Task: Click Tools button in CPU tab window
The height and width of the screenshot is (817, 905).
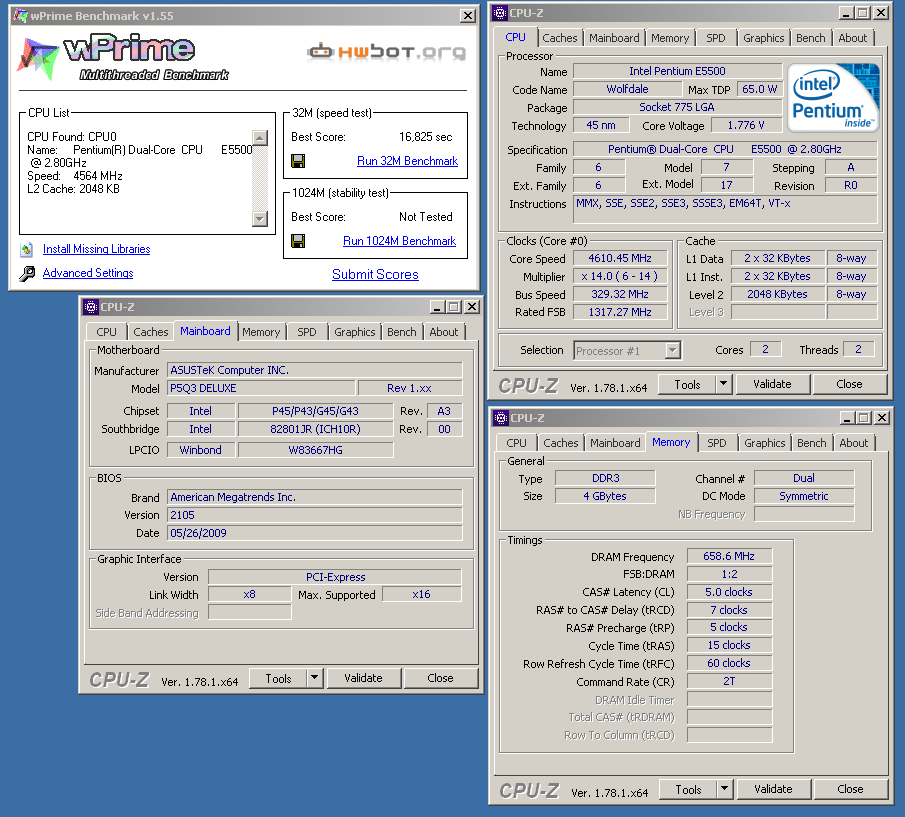Action: (x=687, y=384)
